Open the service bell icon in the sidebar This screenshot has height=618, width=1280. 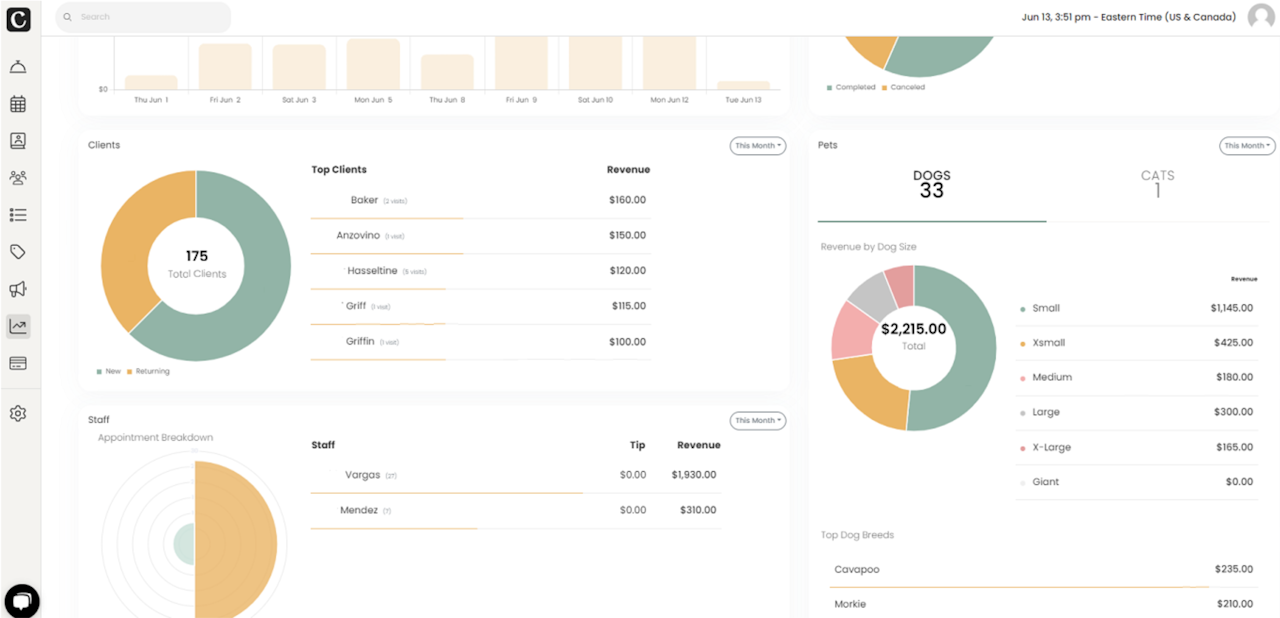coord(18,67)
